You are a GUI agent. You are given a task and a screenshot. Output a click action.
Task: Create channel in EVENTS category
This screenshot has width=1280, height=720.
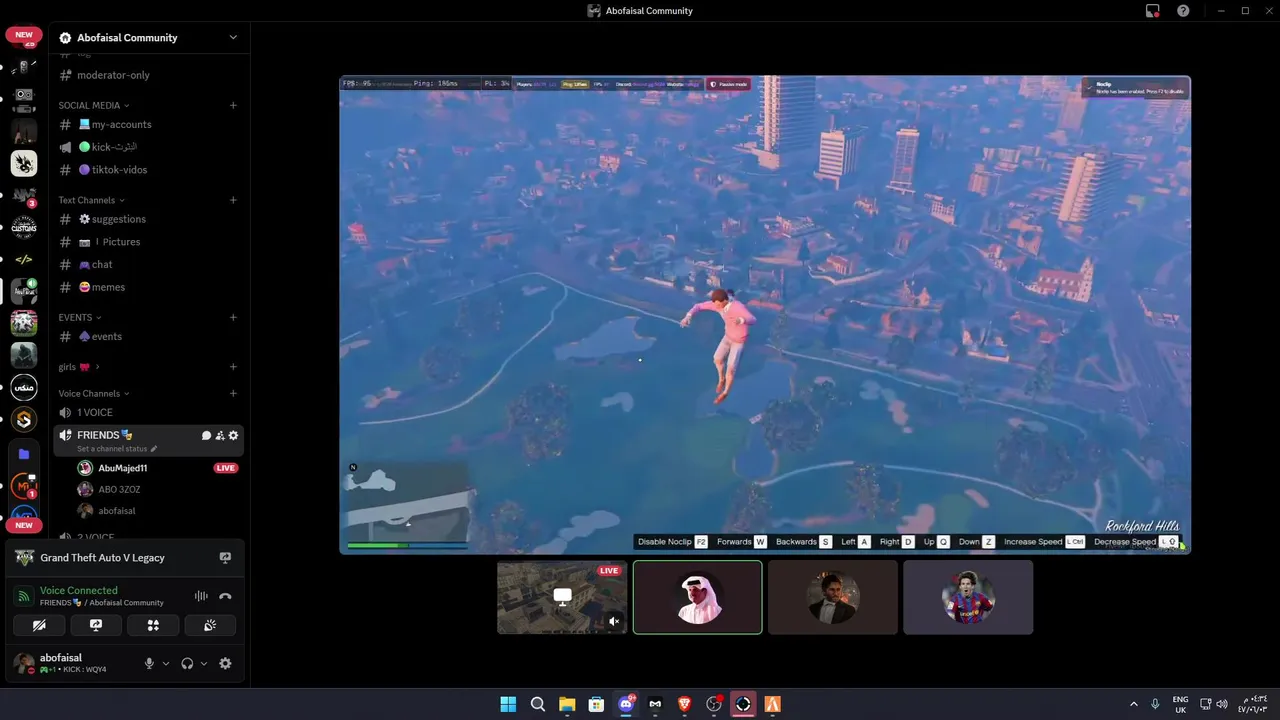click(233, 317)
